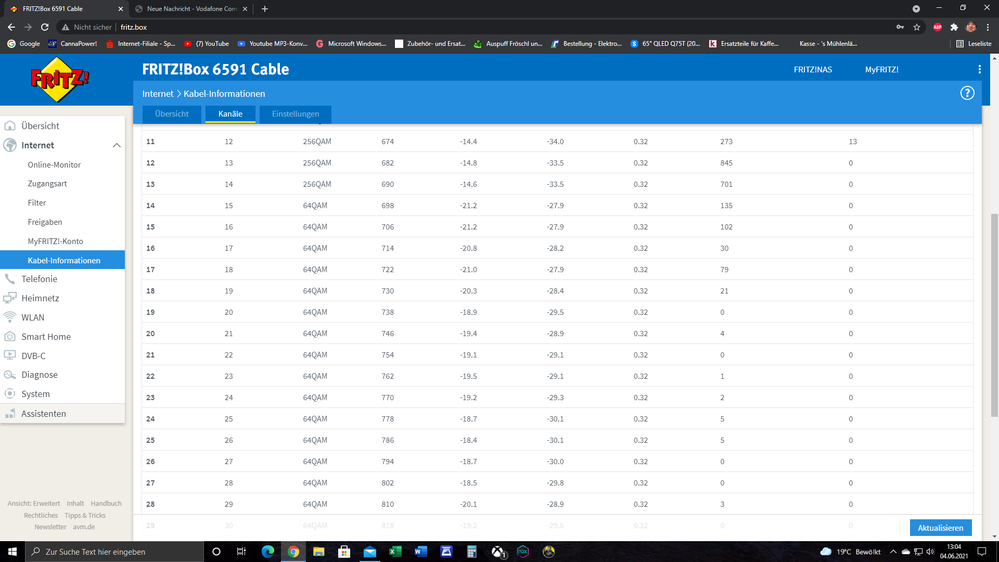Show hidden system tray icons arrow
The height and width of the screenshot is (562, 999).
pyautogui.click(x=893, y=551)
